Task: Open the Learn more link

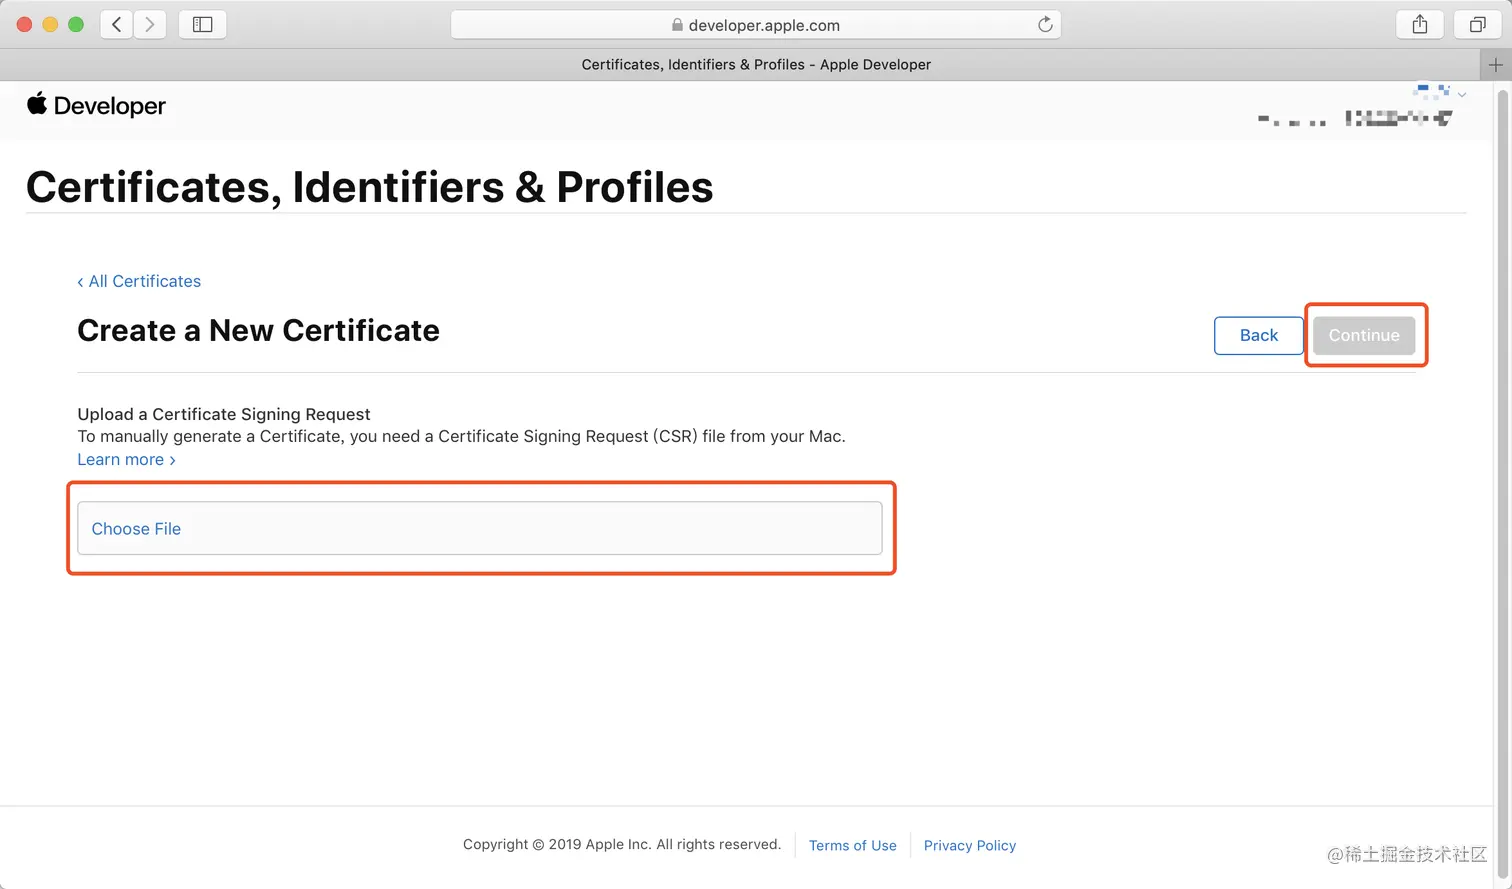Action: point(127,459)
